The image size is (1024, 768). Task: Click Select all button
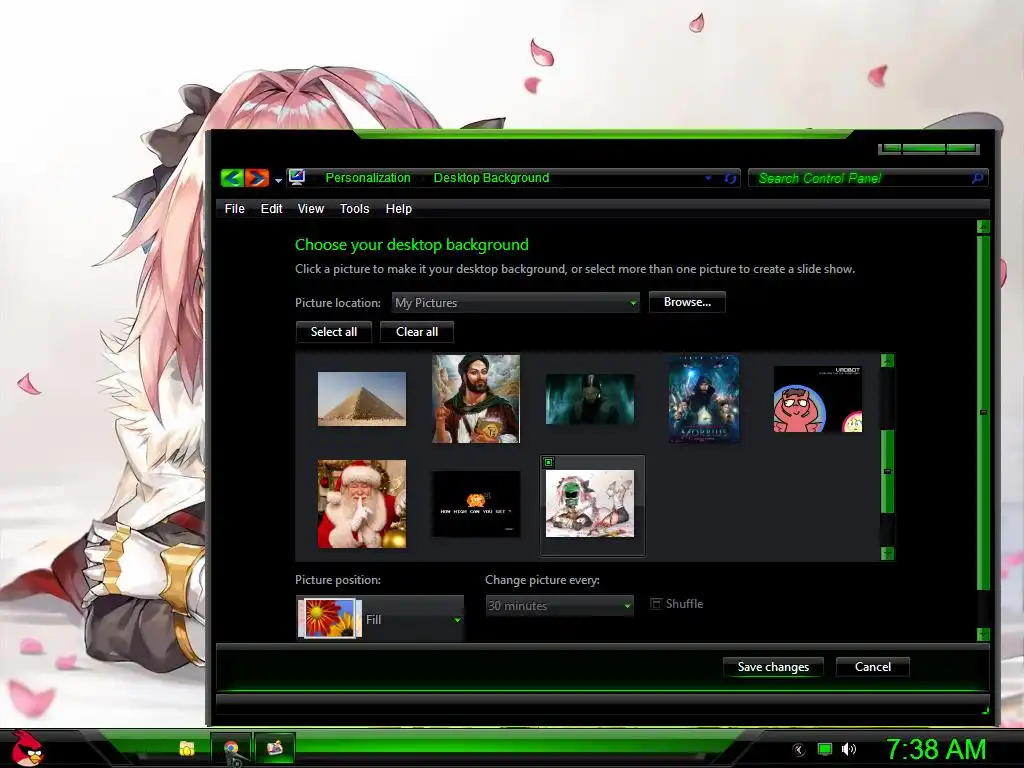point(334,332)
